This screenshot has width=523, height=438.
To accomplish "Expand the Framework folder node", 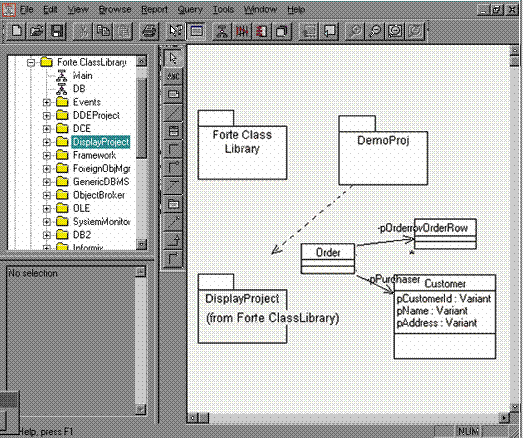I will (47, 155).
